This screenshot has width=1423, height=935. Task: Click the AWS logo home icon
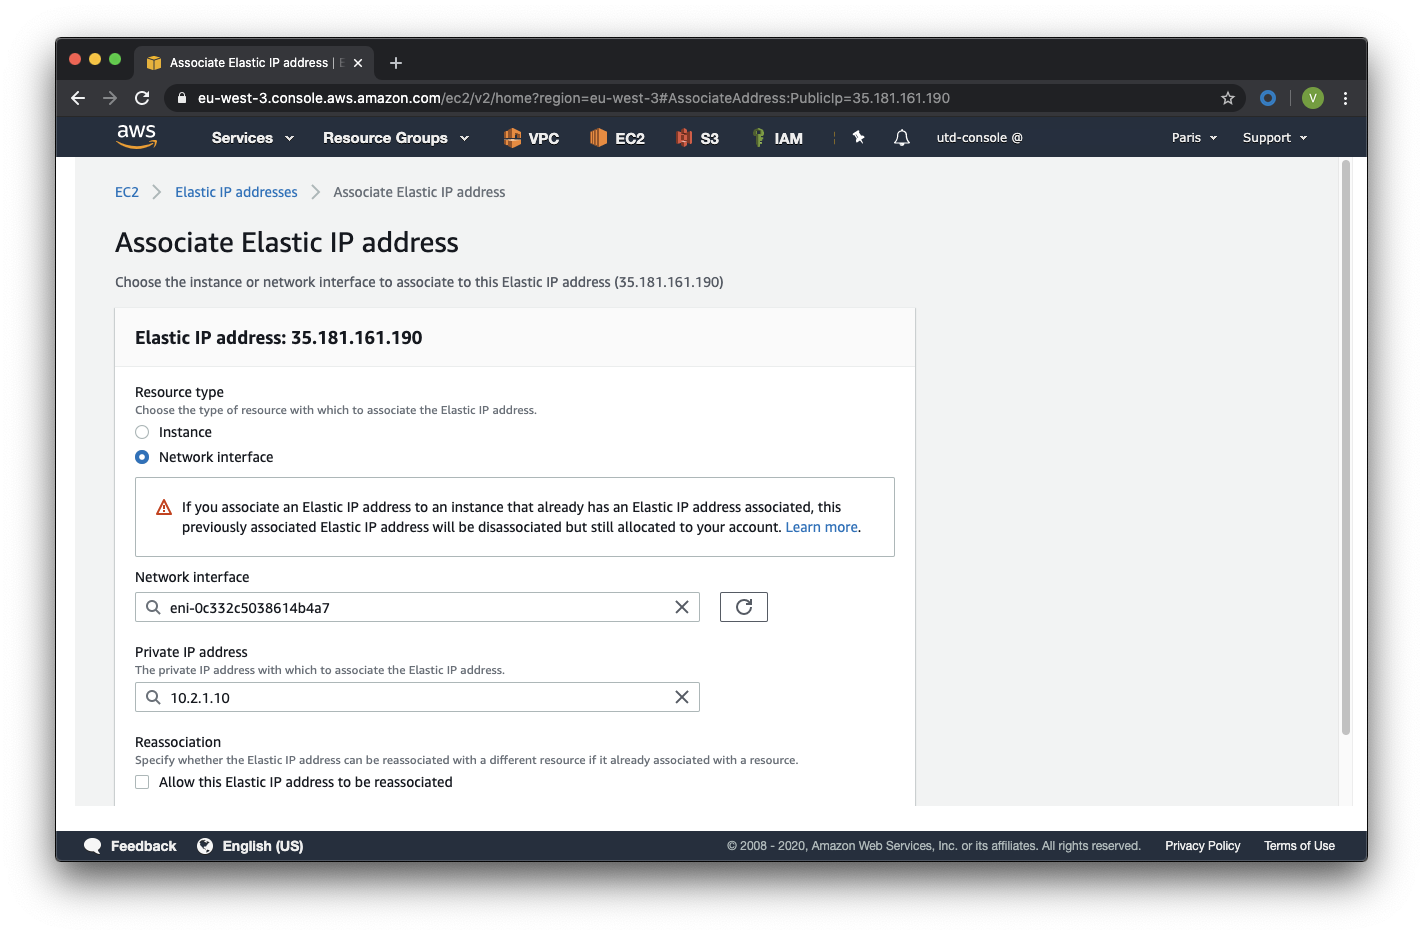(136, 137)
